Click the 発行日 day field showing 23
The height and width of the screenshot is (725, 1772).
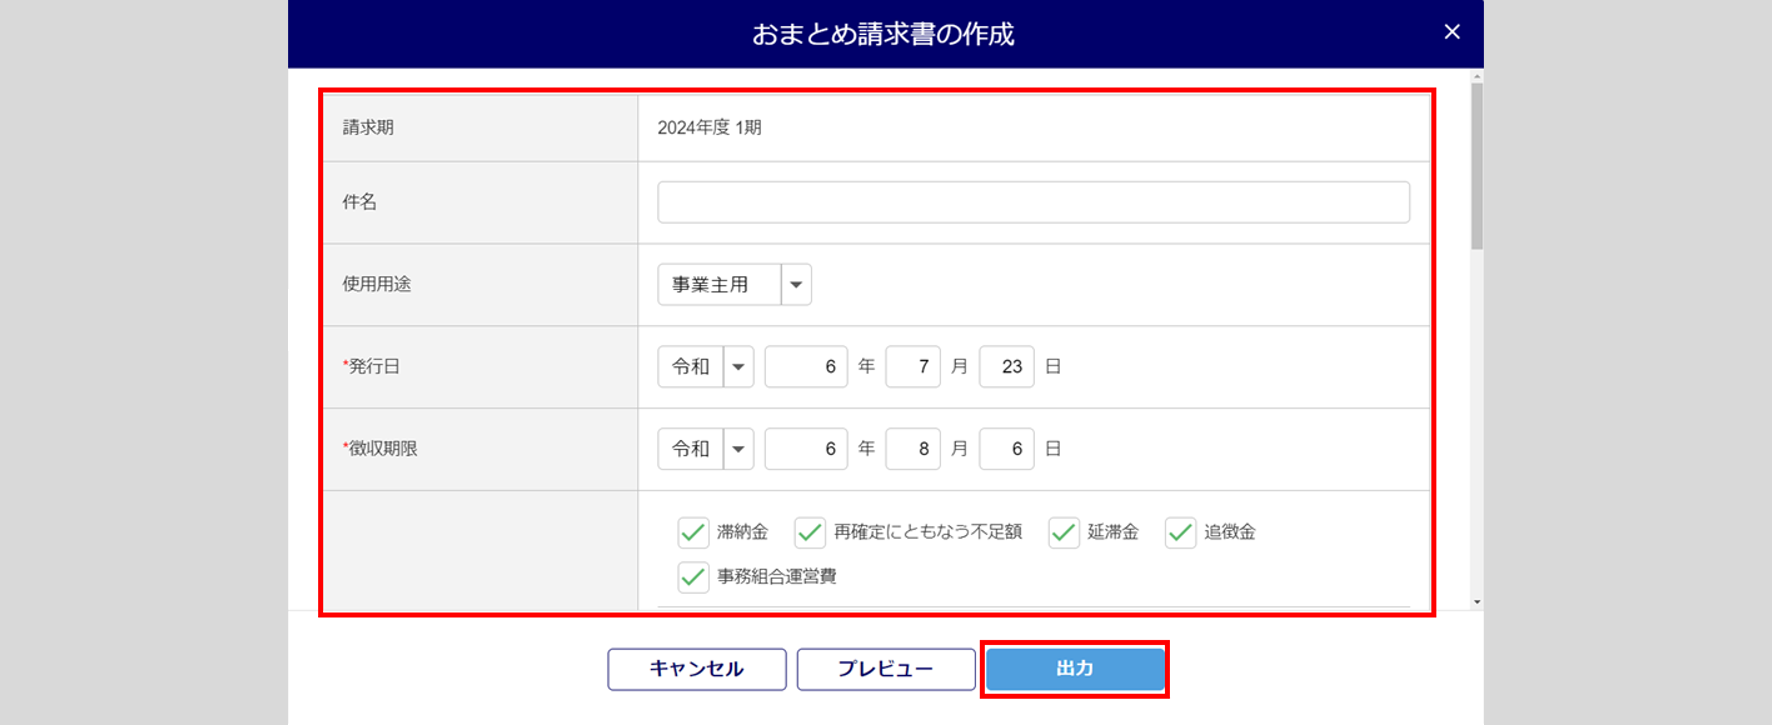point(1006,367)
